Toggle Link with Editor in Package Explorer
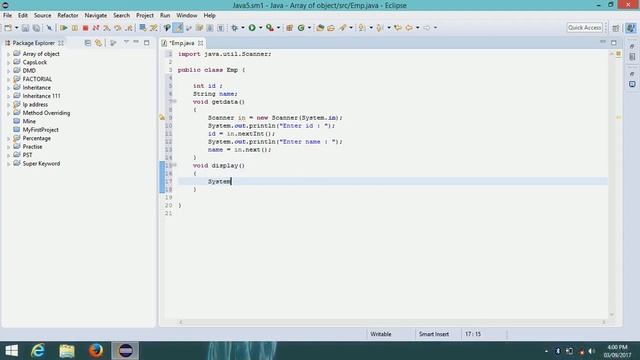Screen dimensions: 640x360 (98, 43)
